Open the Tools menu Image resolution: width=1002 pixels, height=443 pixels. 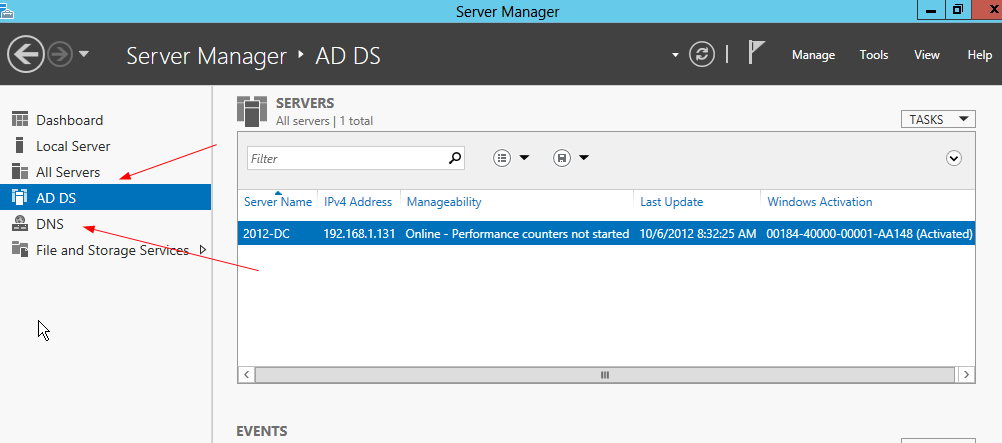click(874, 55)
